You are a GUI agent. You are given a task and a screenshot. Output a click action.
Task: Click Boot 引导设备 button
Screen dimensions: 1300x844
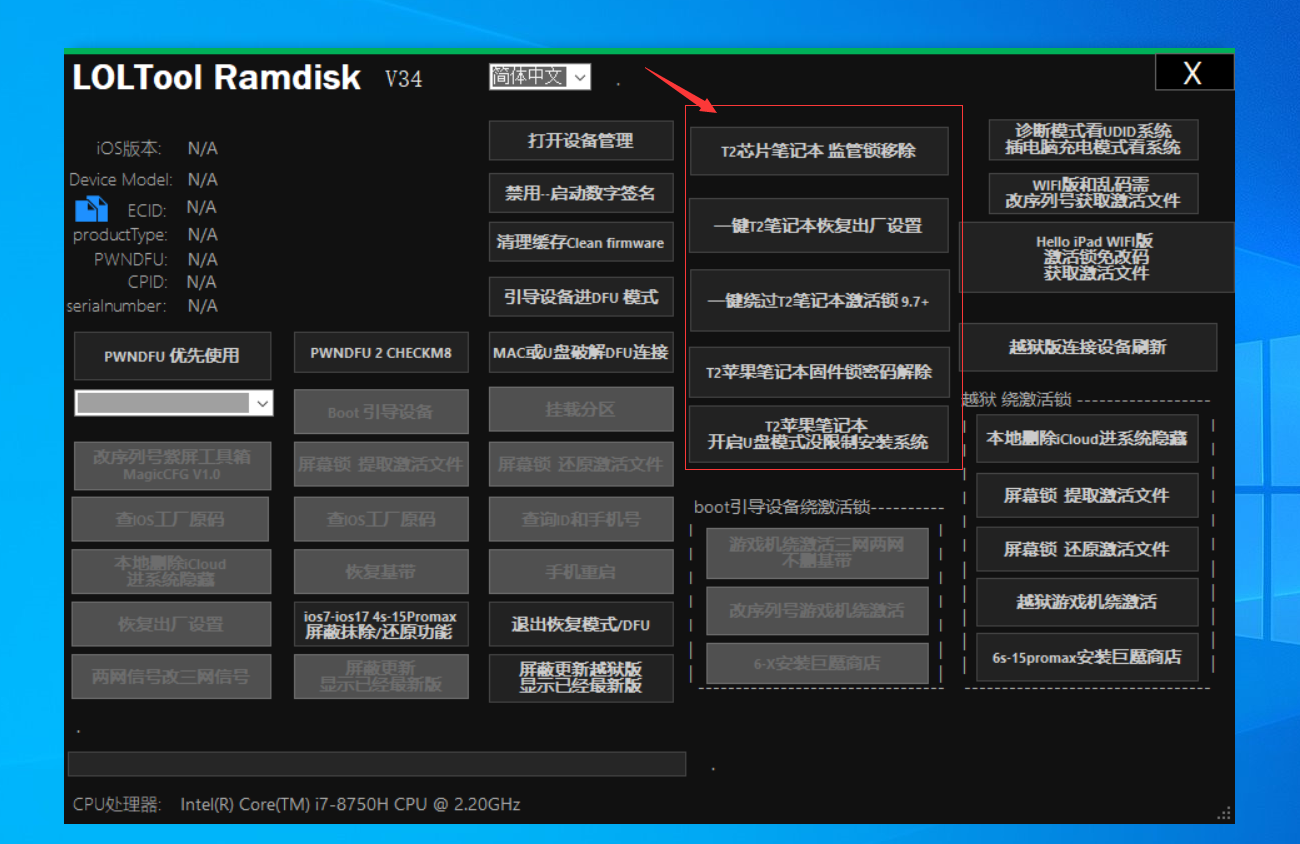[381, 412]
